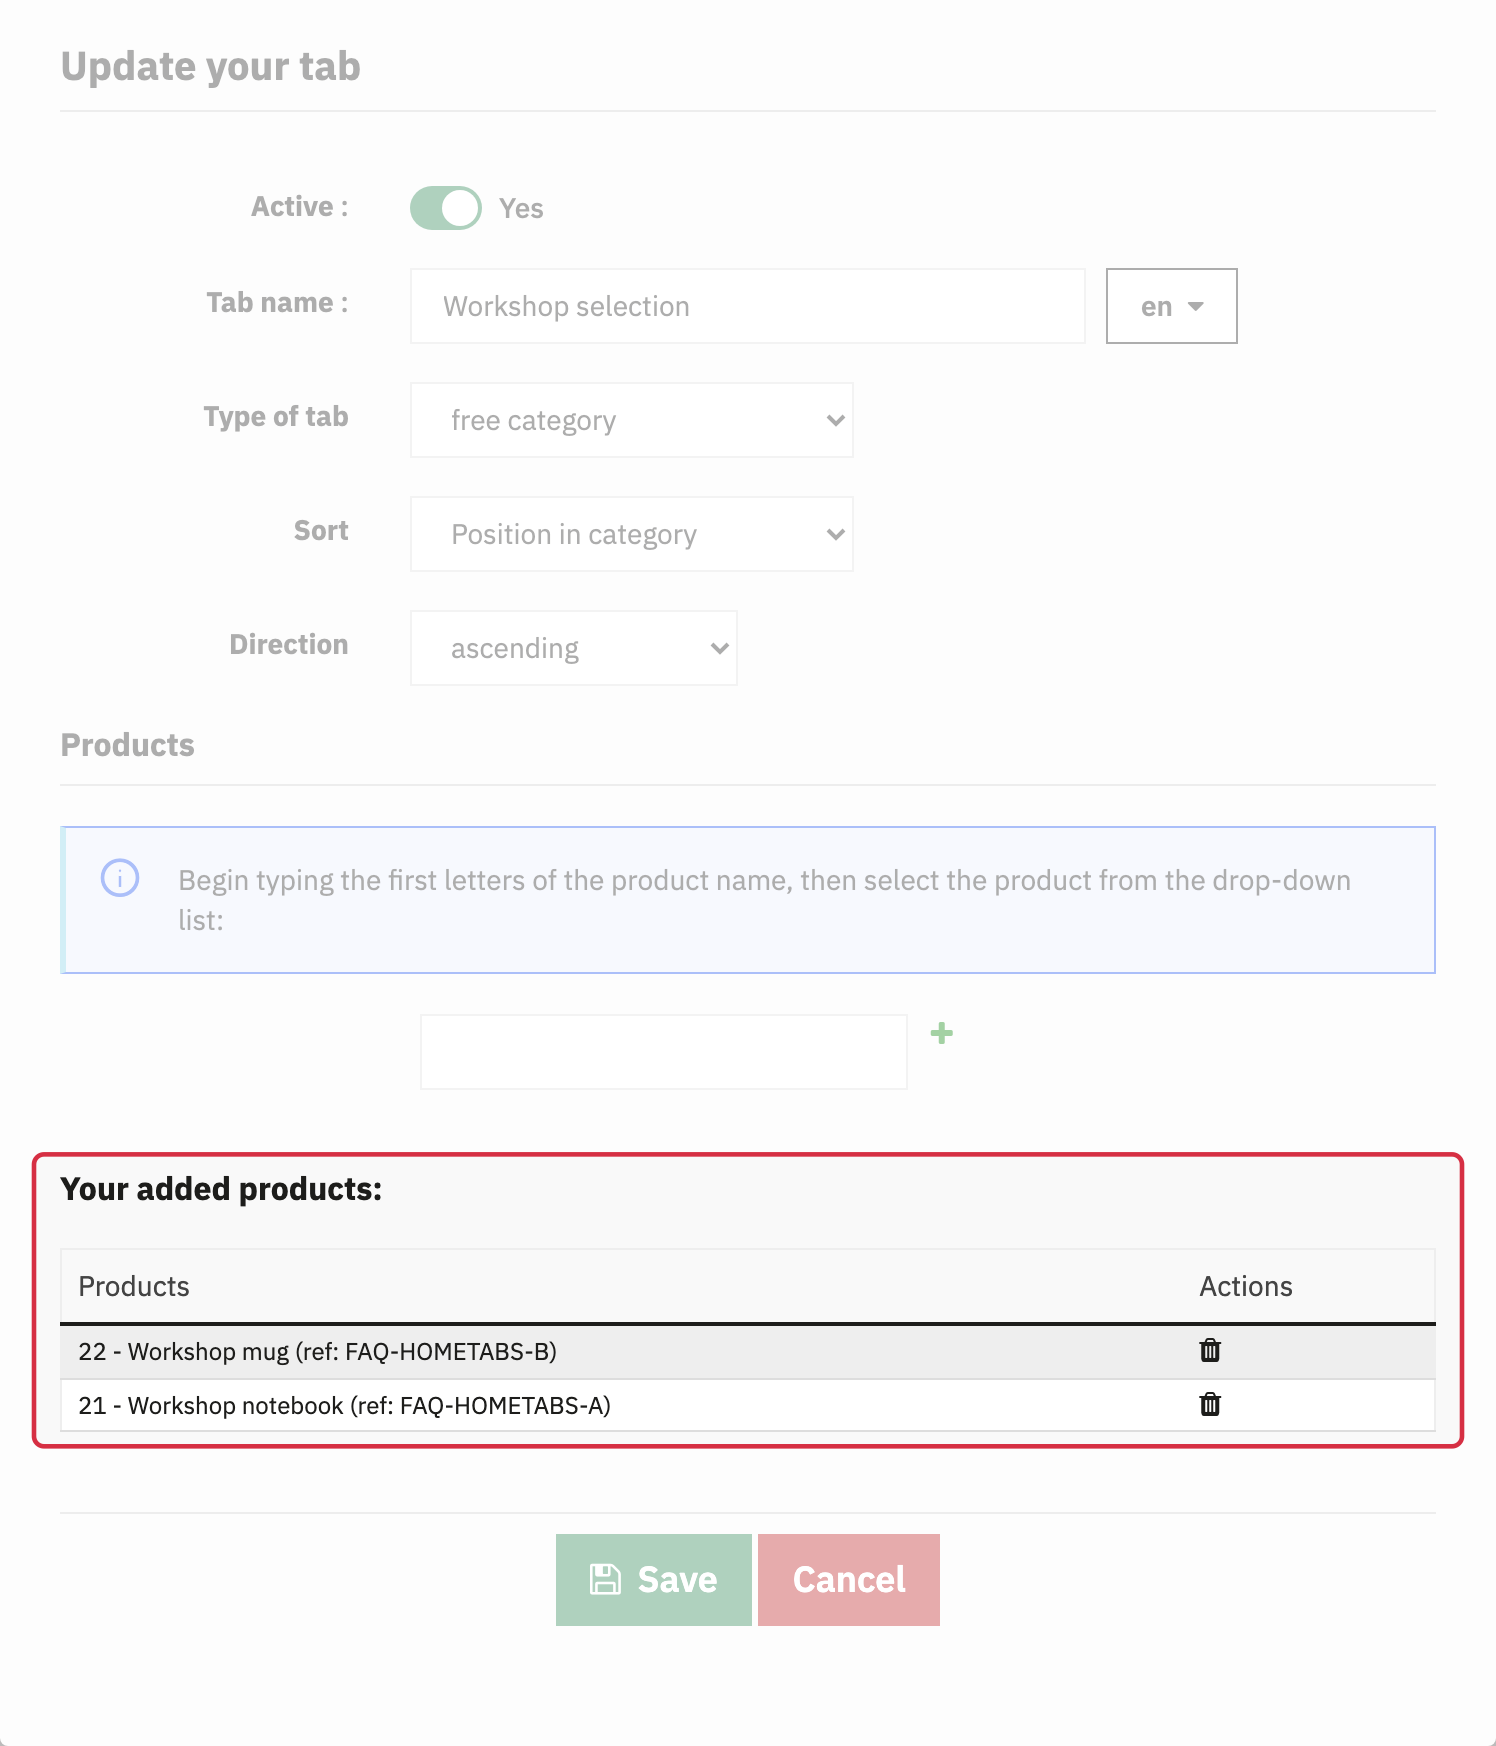Click the Products column header
The width and height of the screenshot is (1496, 1746).
[134, 1286]
